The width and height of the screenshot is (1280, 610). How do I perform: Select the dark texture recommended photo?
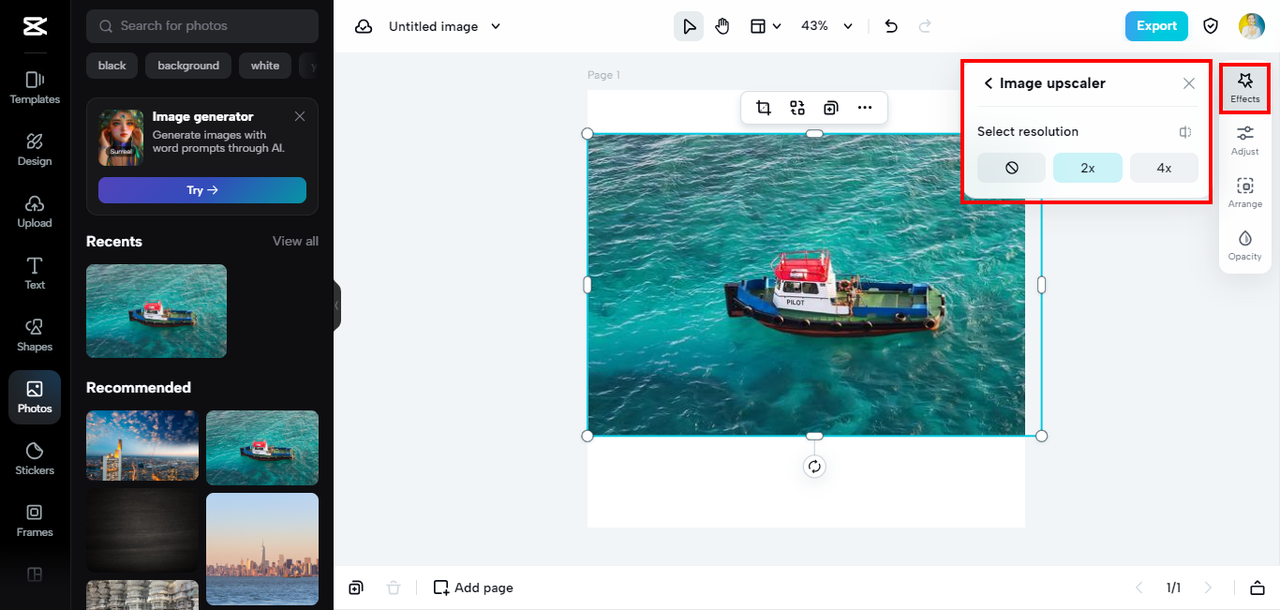(x=142, y=530)
